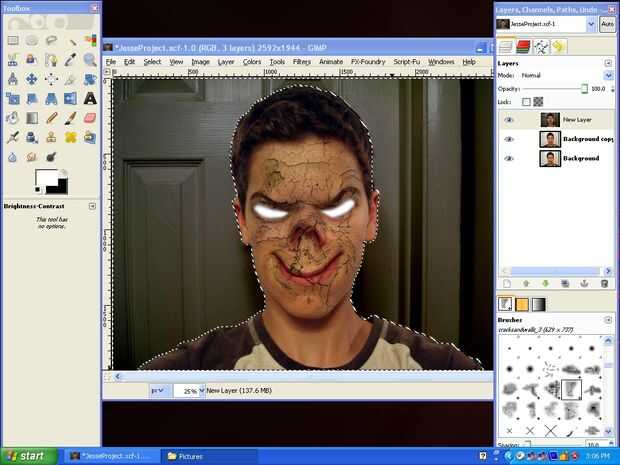The height and width of the screenshot is (465, 620).
Task: Select the Ink tool
Action: [32, 137]
